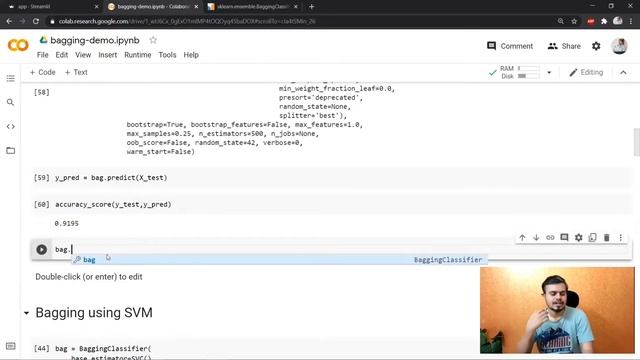Switch to the sklearn BaggingClassifier browser tab

[x=252, y=7]
